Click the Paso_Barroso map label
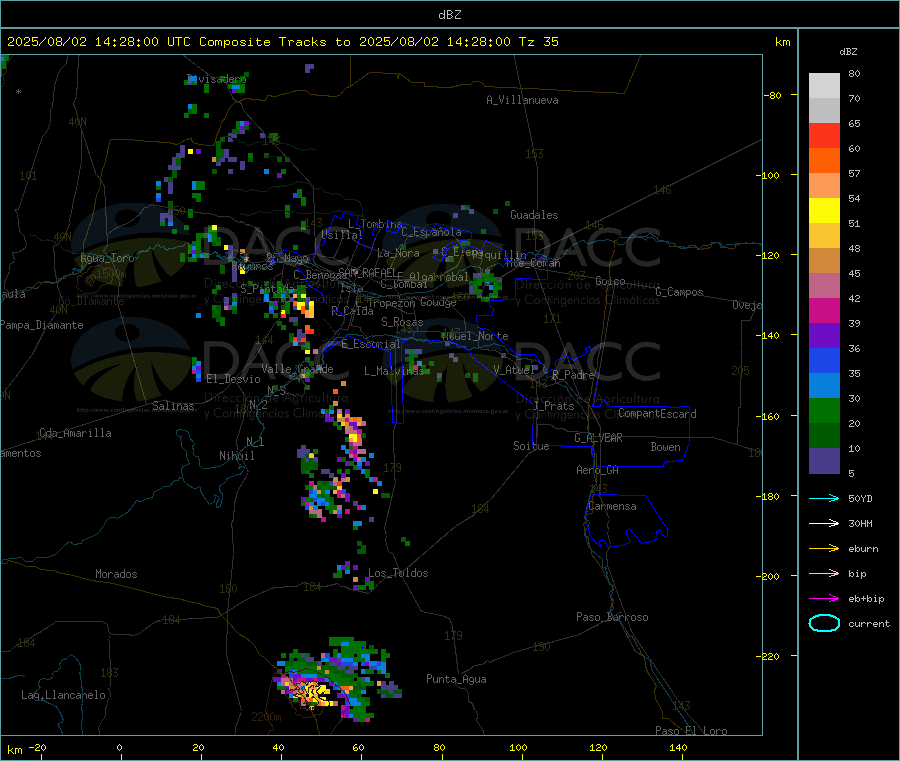The width and height of the screenshot is (900, 761). [x=612, y=618]
